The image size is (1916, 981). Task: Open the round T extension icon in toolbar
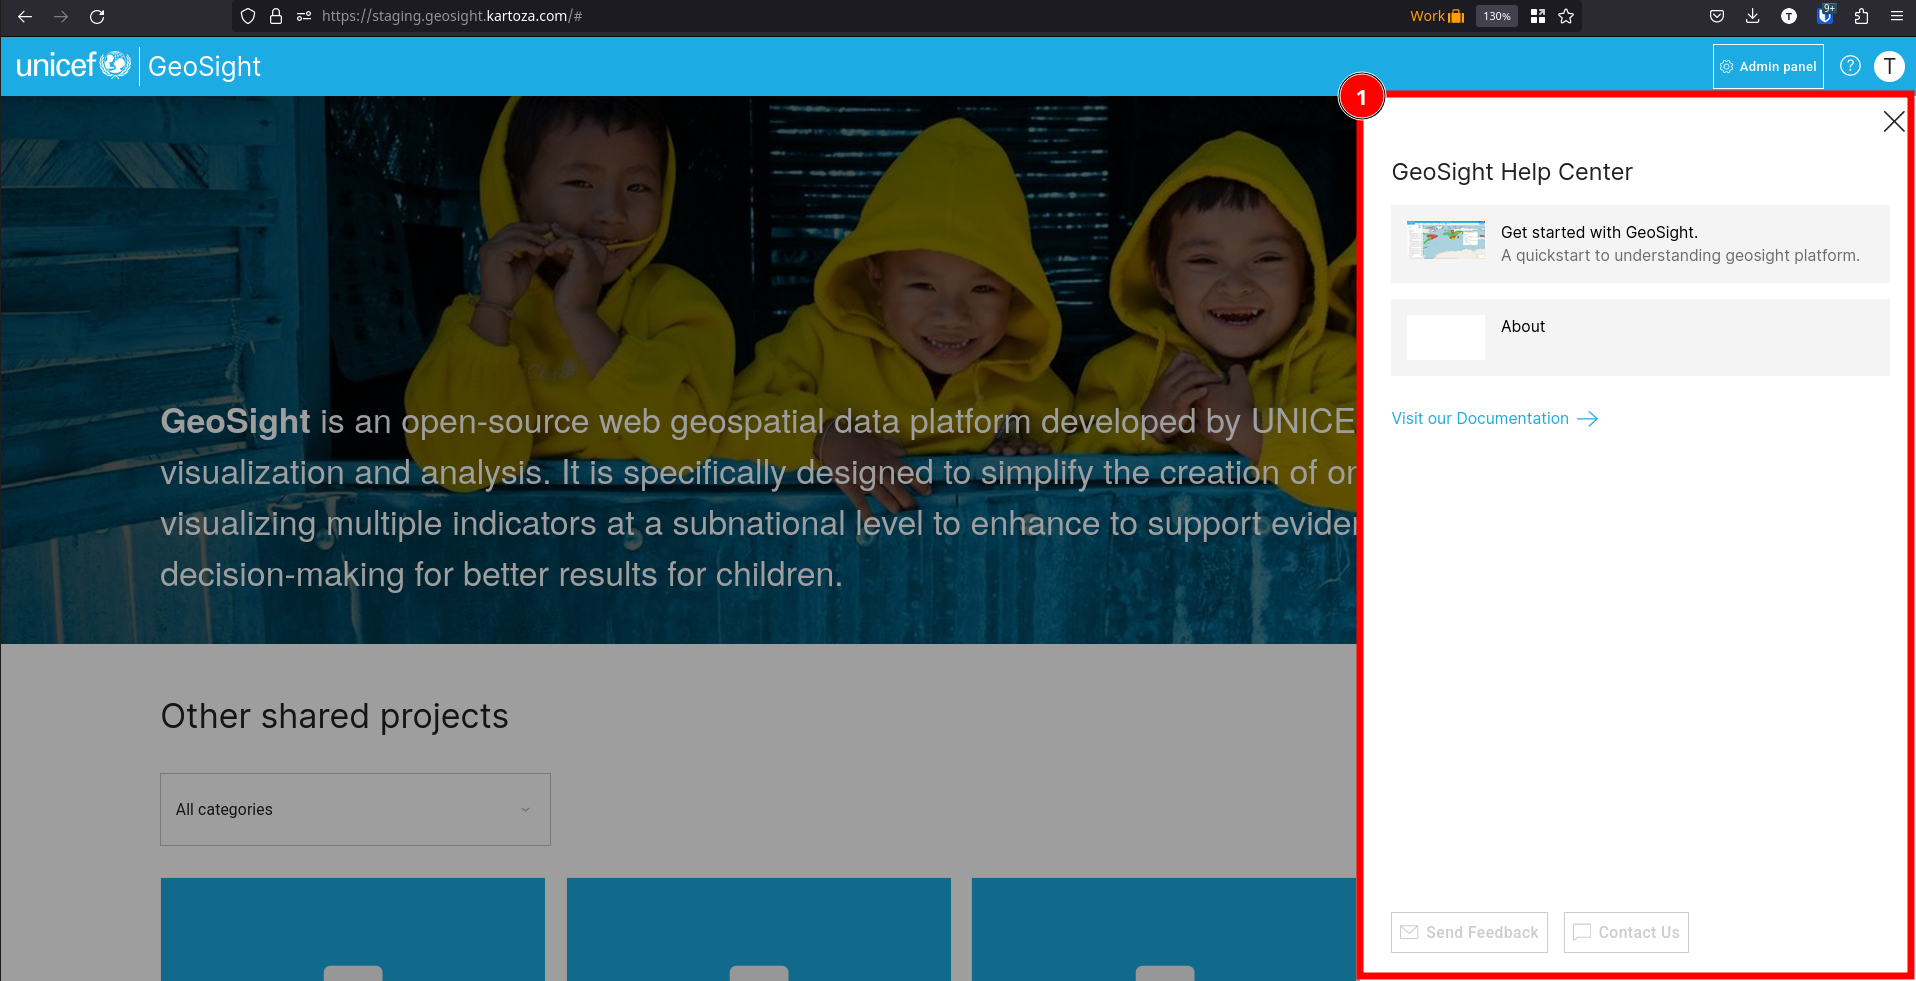[1789, 16]
